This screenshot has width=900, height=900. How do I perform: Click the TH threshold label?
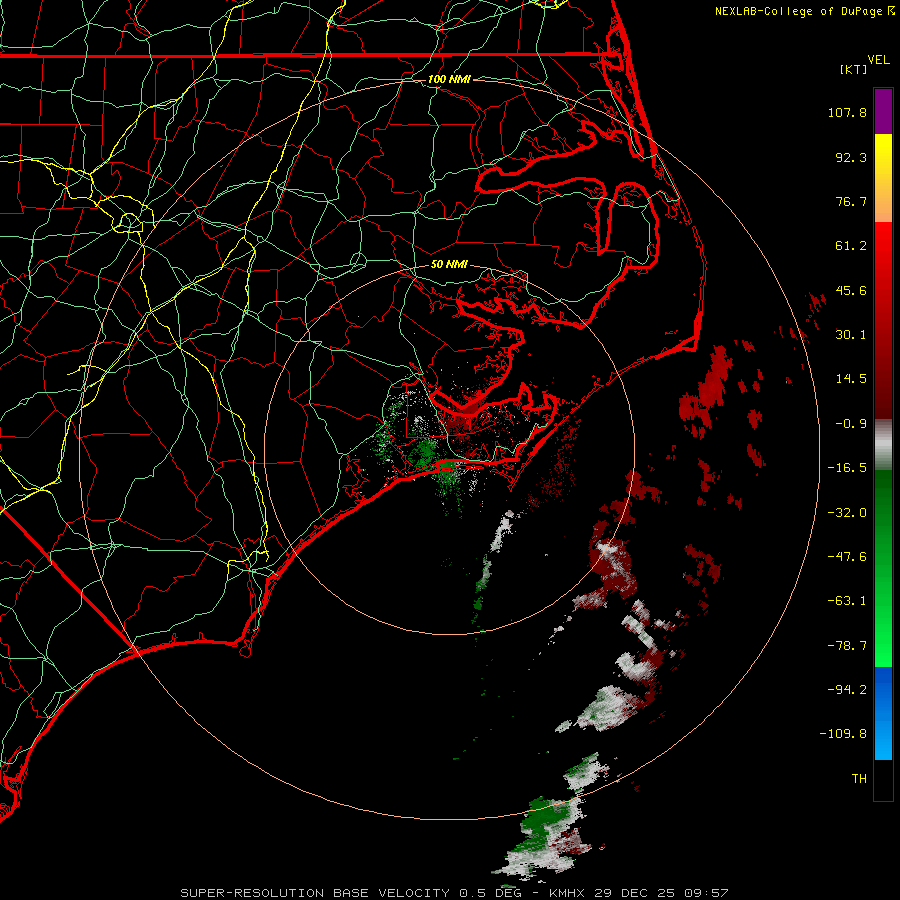click(859, 778)
